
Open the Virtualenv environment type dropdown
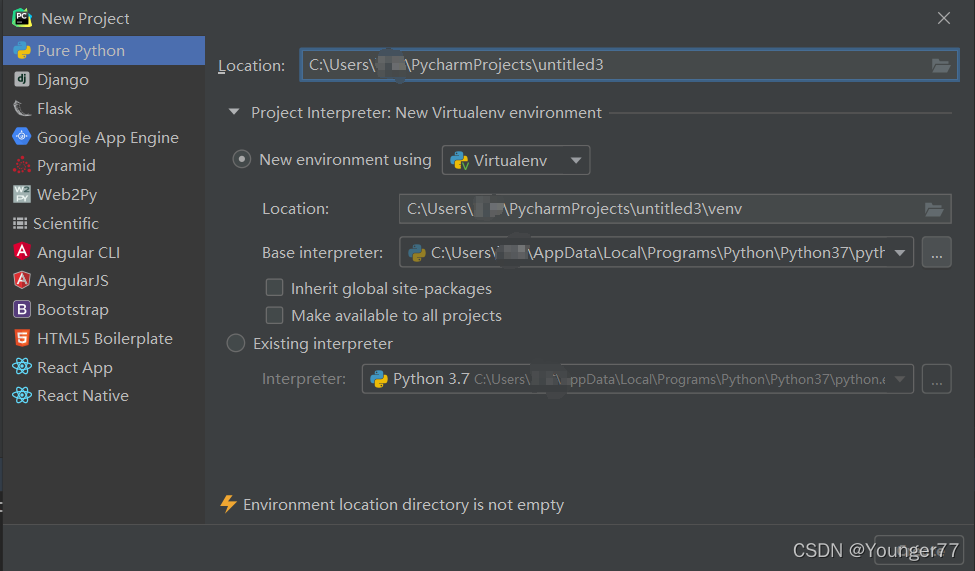click(x=515, y=160)
